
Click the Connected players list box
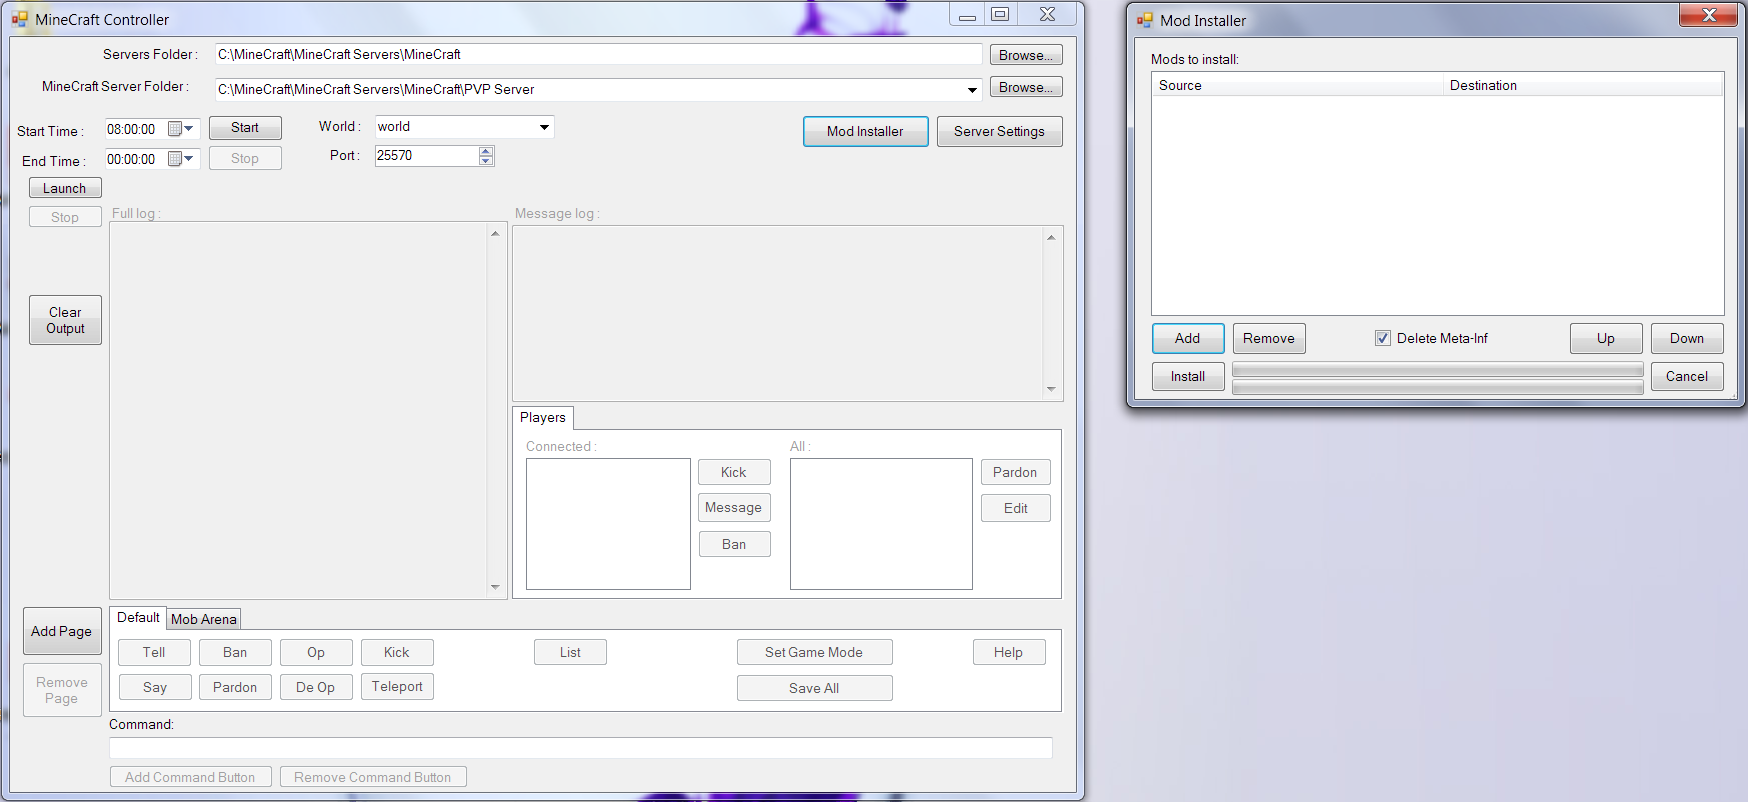pos(608,524)
